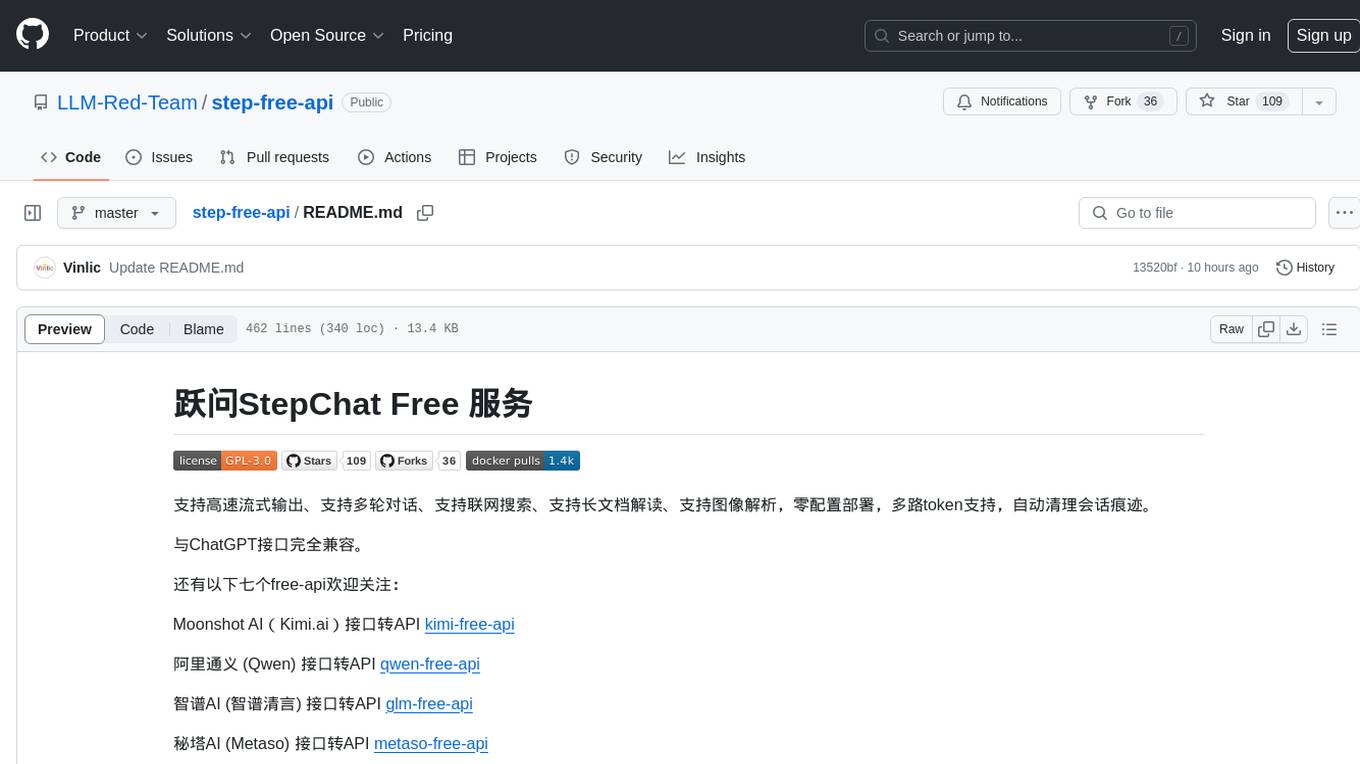This screenshot has width=1360, height=764.
Task: Click the search magnifier icon in header
Action: (882, 36)
